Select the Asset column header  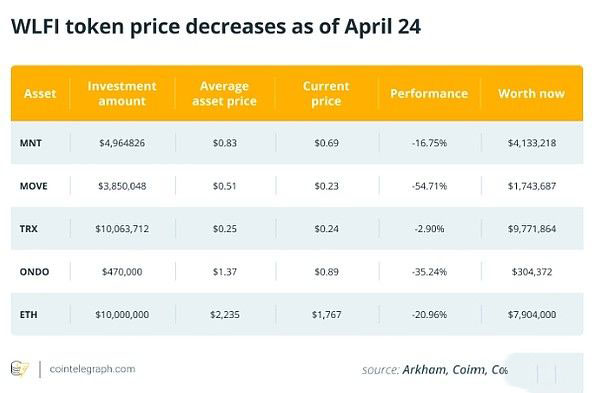pos(40,94)
